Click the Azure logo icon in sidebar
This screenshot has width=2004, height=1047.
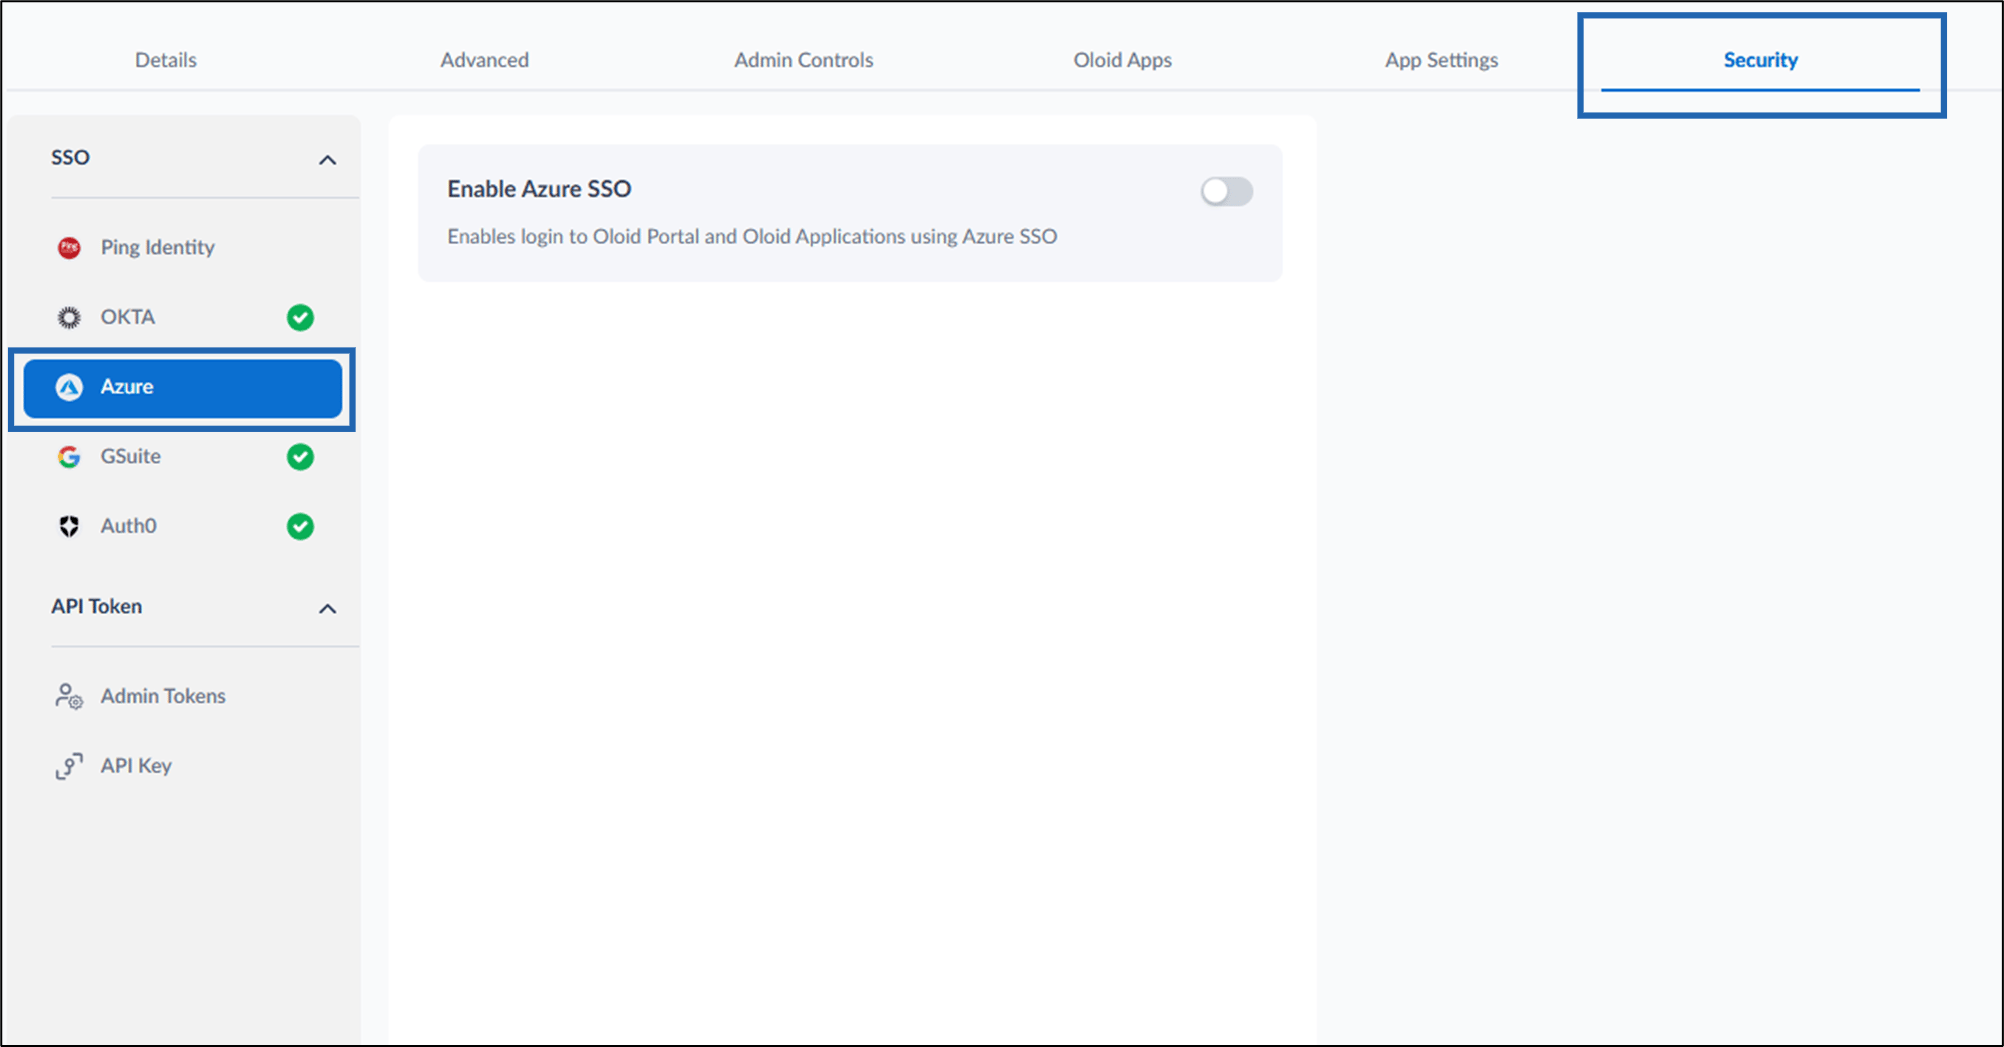point(69,387)
